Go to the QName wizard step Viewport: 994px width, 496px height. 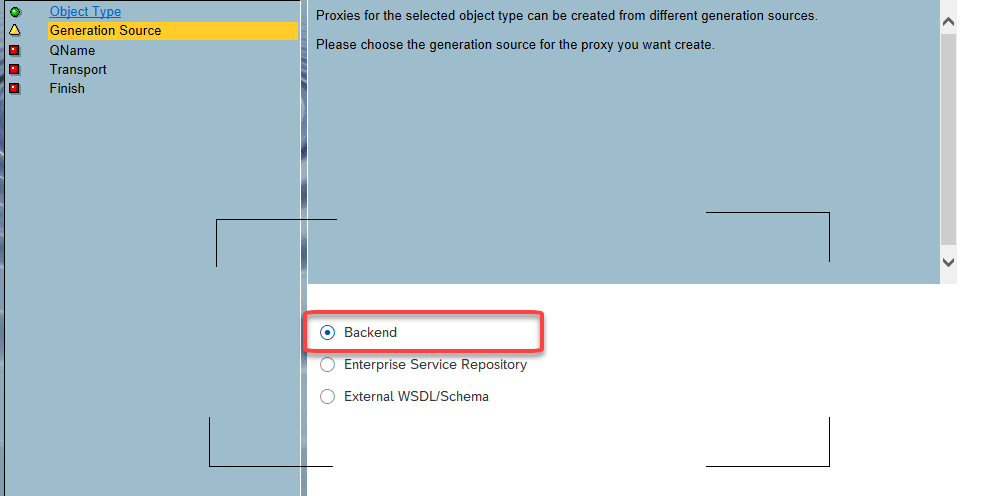72,50
